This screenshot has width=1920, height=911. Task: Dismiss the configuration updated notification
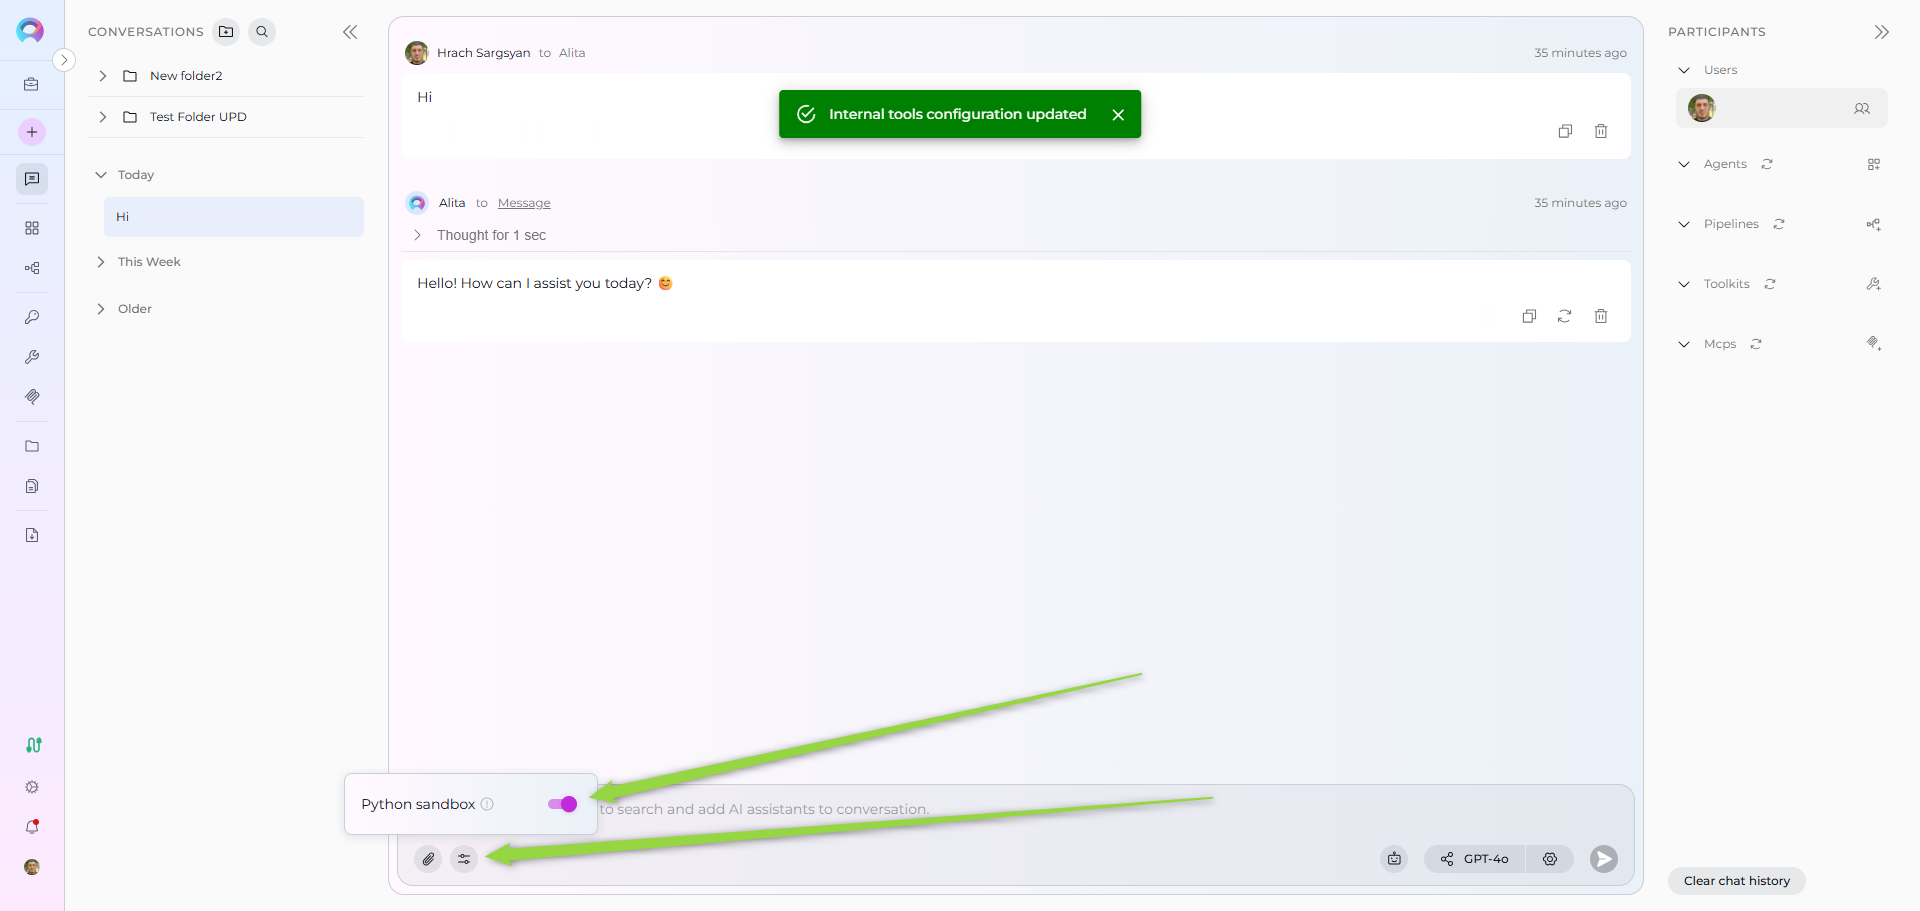point(1118,115)
